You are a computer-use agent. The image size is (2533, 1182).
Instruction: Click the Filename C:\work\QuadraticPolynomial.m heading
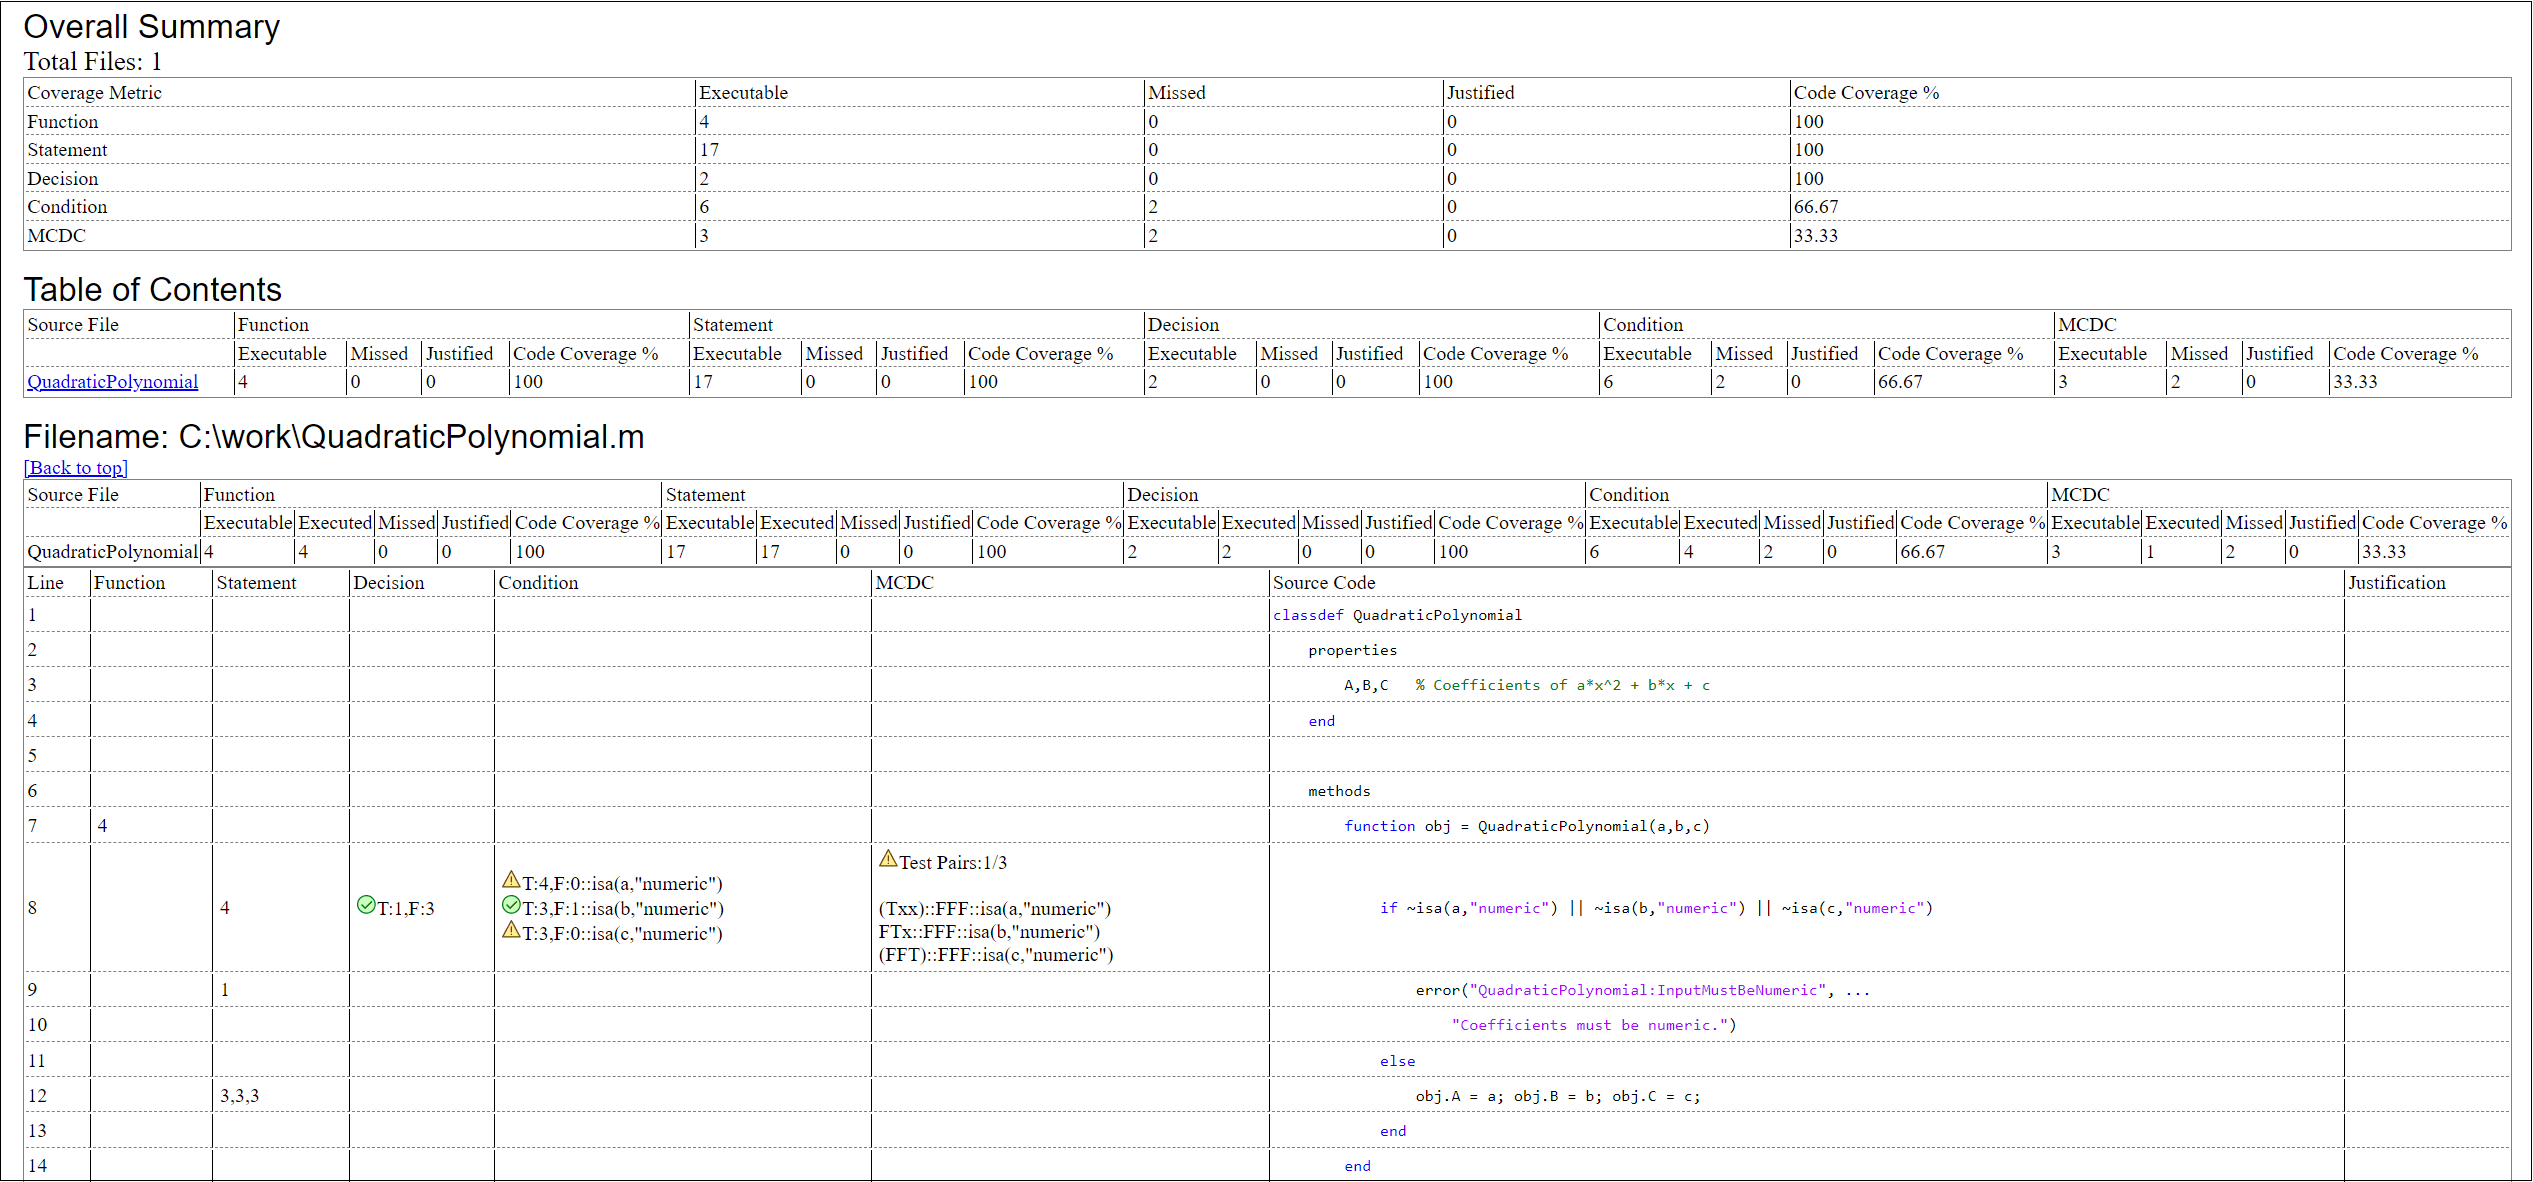point(334,437)
